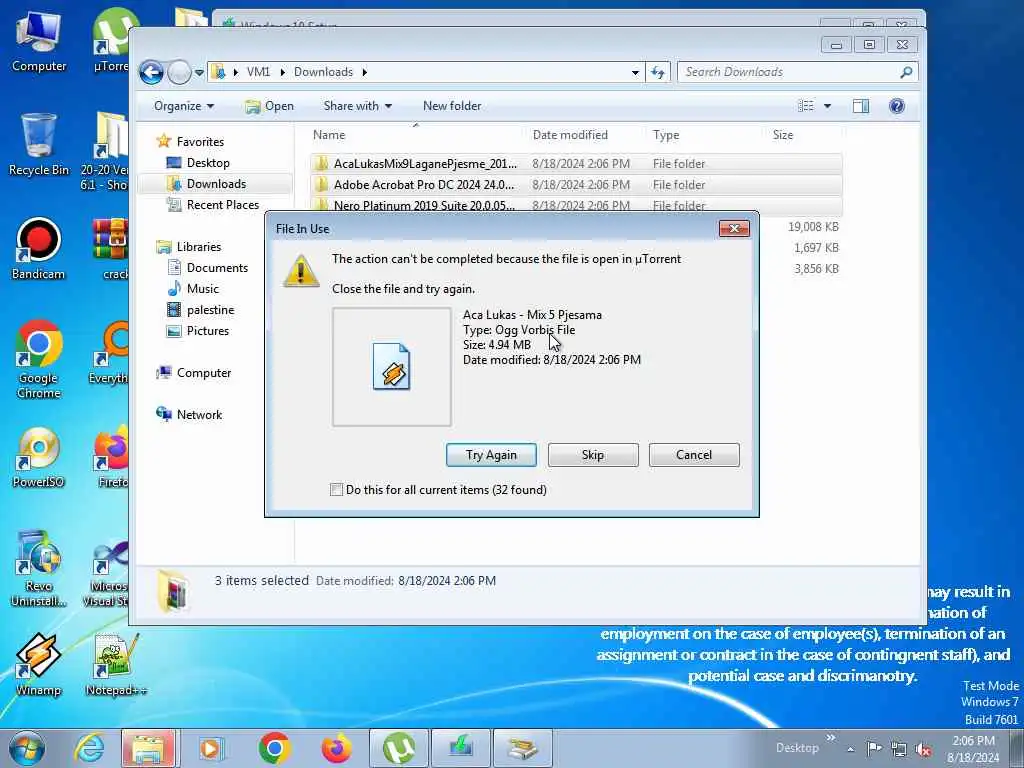Click the Ogg Vorbis file thumbnail in dialog
The width and height of the screenshot is (1024, 768).
tap(391, 367)
